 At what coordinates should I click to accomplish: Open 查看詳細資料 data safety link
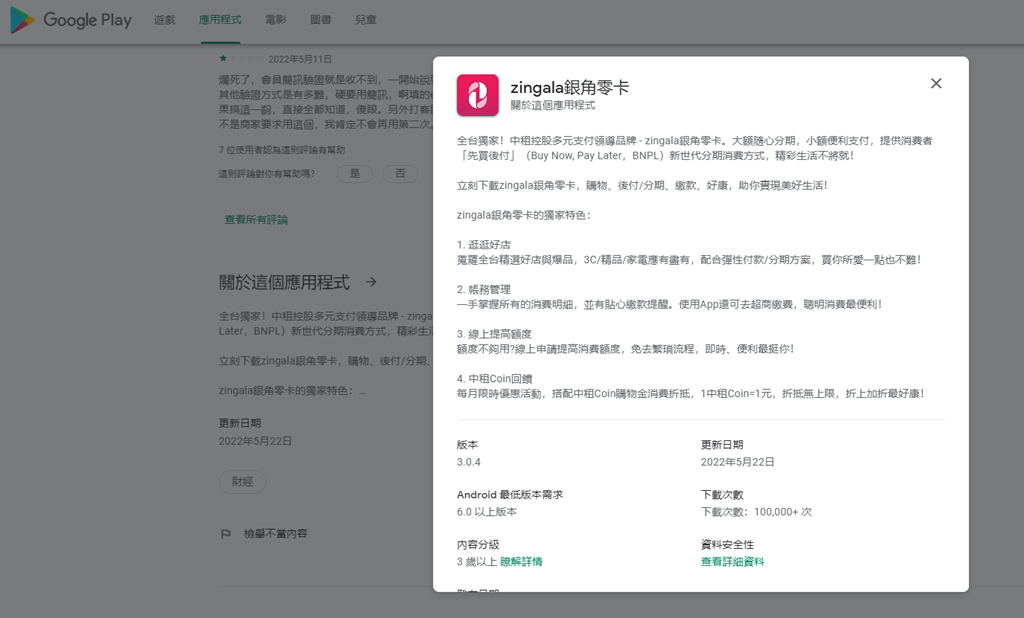732,562
